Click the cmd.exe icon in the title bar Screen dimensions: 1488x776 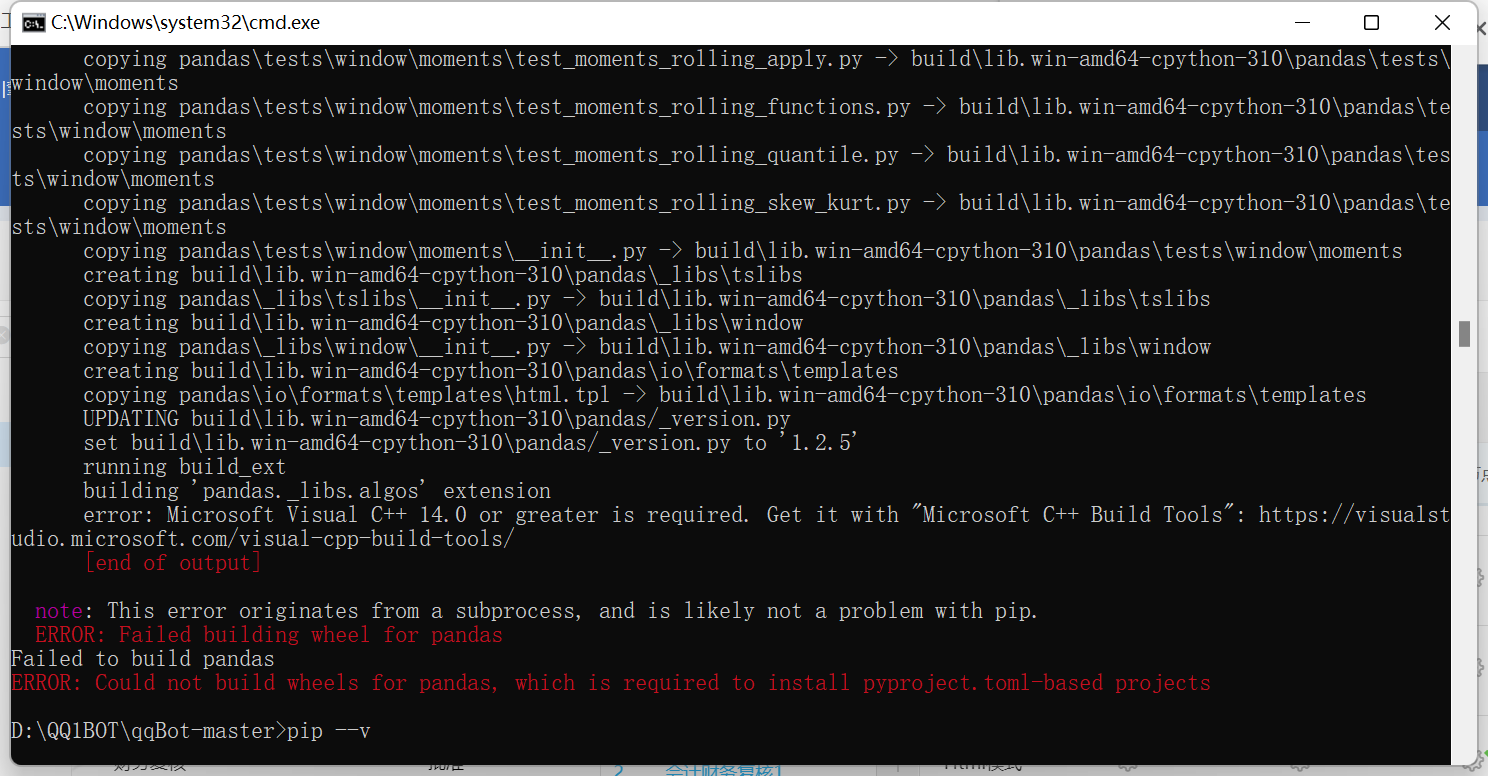(x=33, y=22)
